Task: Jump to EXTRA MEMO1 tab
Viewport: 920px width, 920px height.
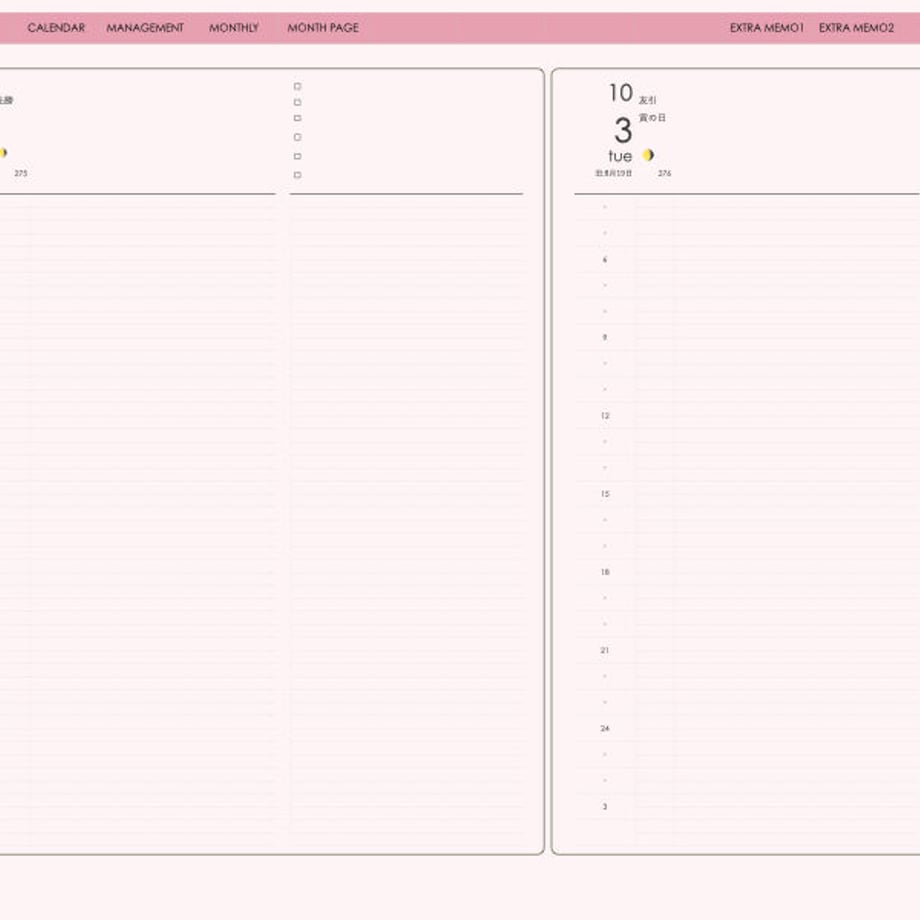Action: click(766, 28)
